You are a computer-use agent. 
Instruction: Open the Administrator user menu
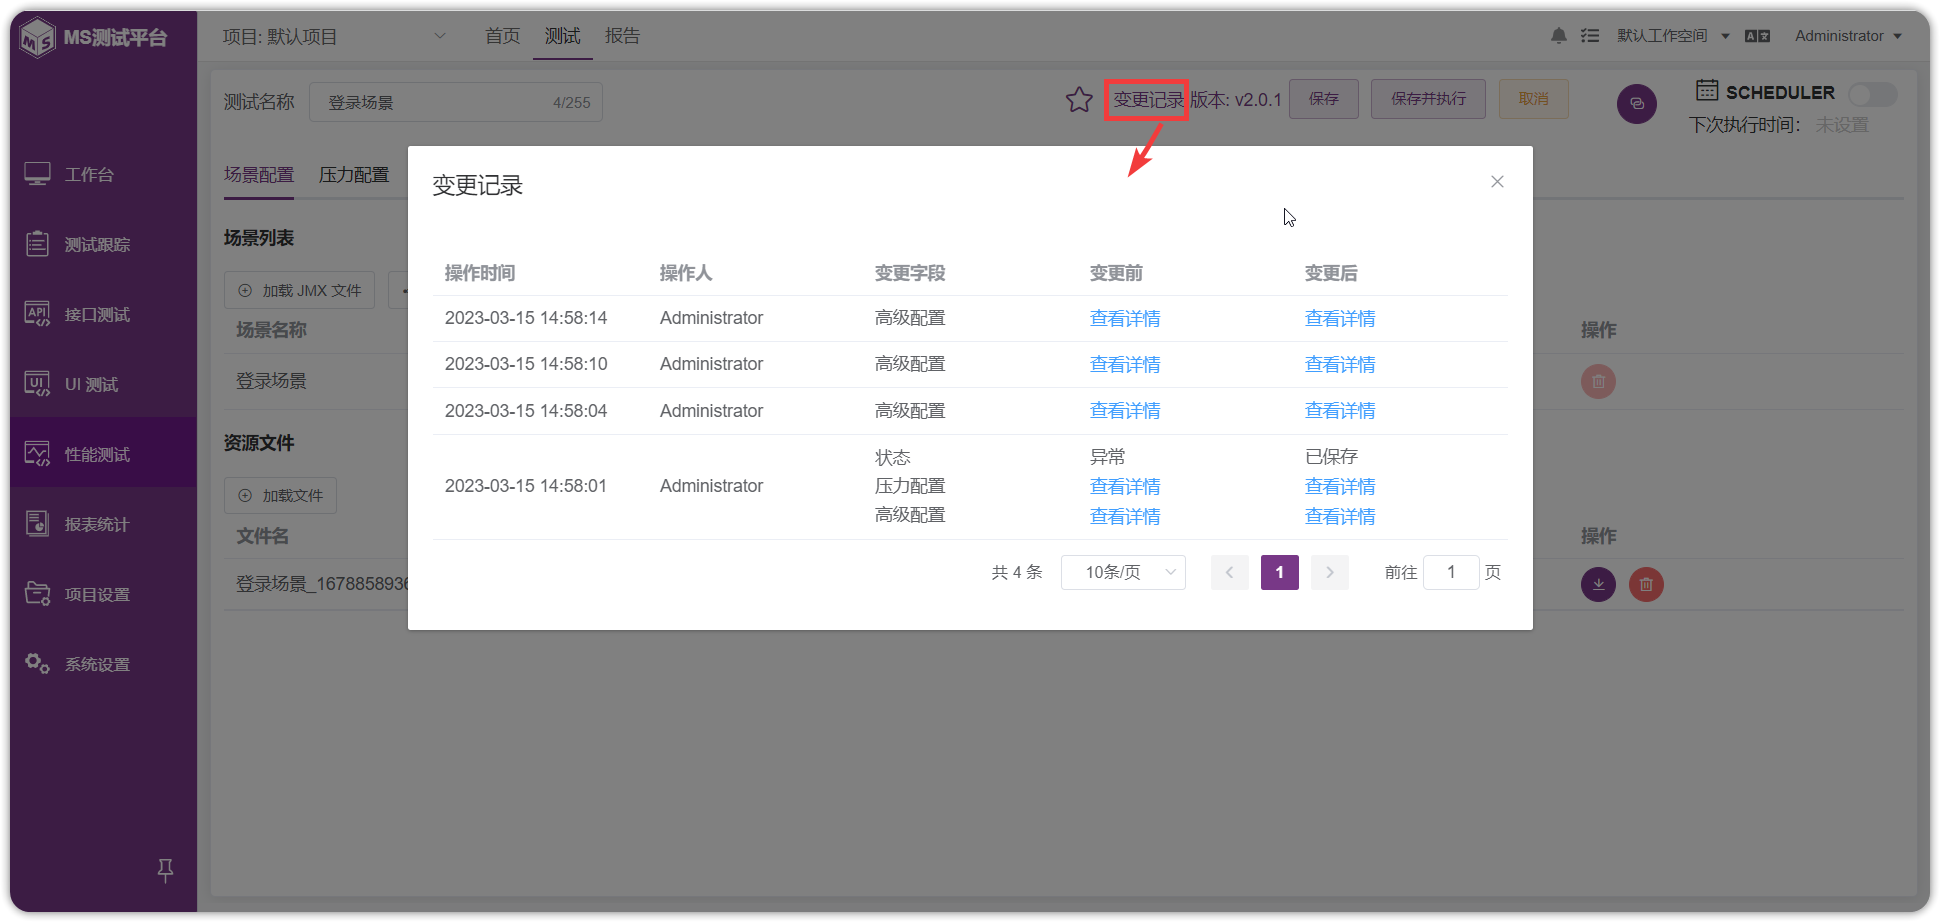pyautogui.click(x=1848, y=36)
